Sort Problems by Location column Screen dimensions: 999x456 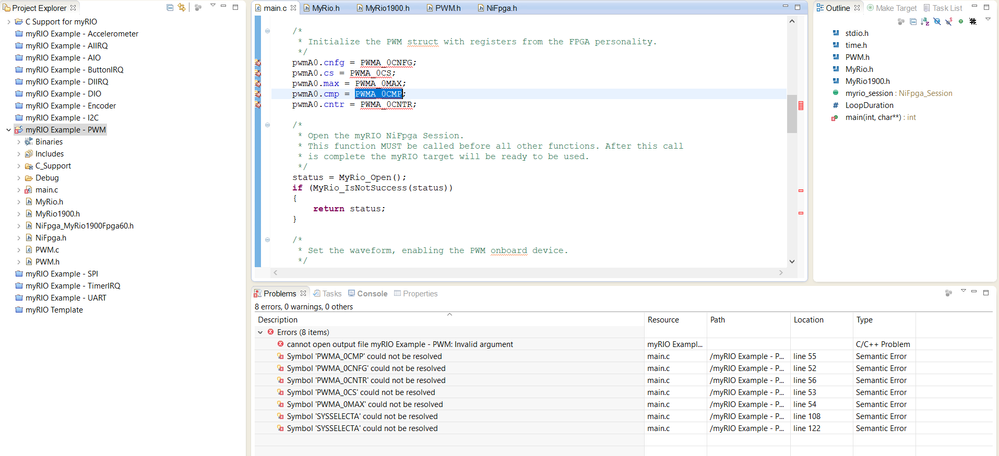point(821,320)
